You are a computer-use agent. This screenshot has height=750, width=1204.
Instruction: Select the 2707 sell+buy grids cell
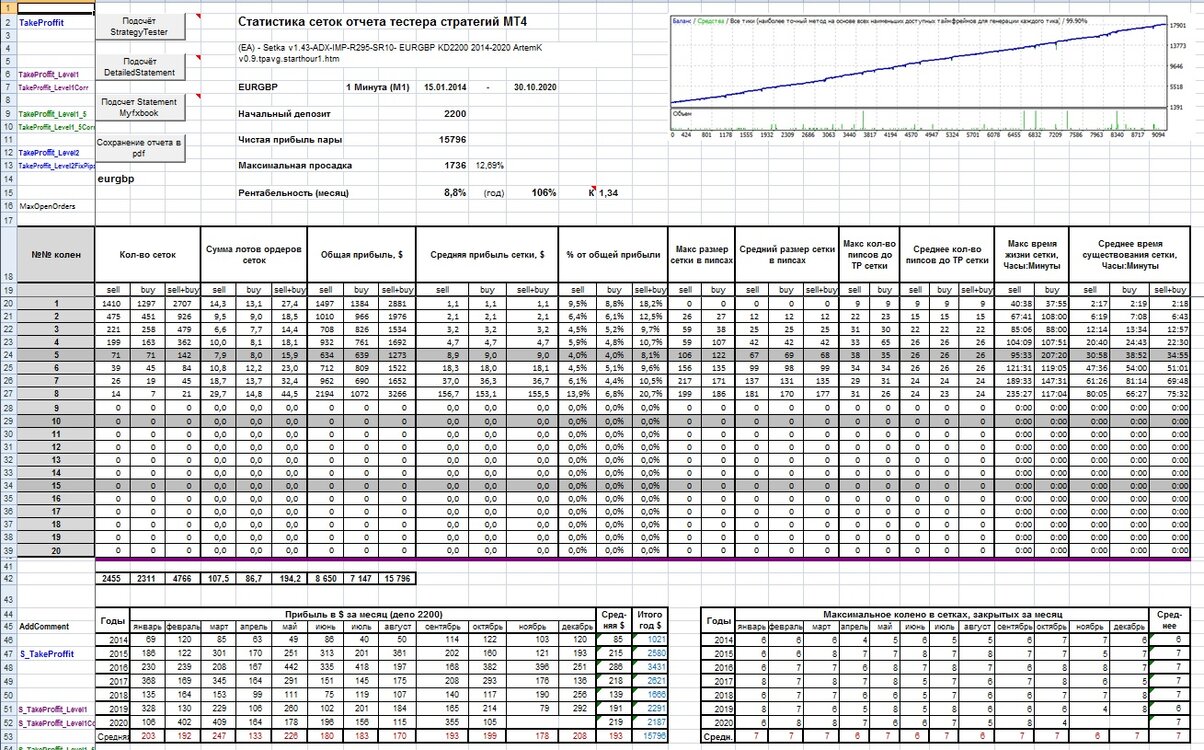pyautogui.click(x=182, y=302)
